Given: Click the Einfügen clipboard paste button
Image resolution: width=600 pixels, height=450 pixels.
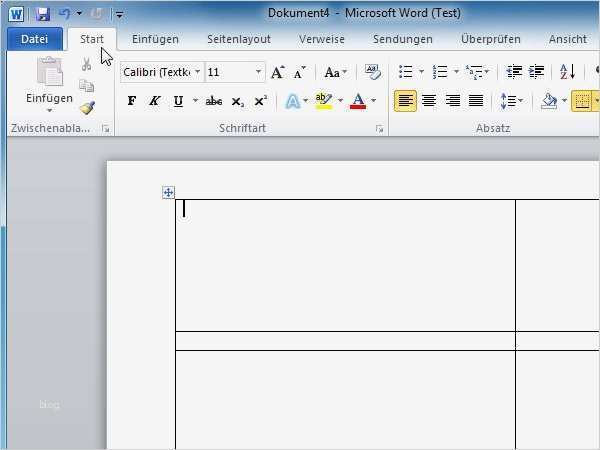Looking at the screenshot, I should (x=49, y=80).
